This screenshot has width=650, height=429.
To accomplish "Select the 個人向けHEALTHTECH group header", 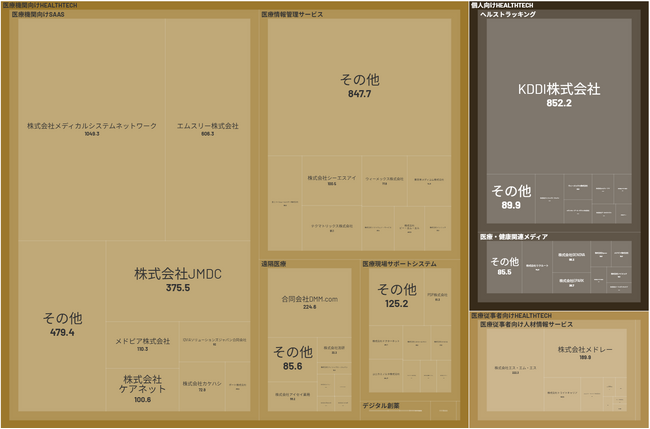I will pos(502,5).
